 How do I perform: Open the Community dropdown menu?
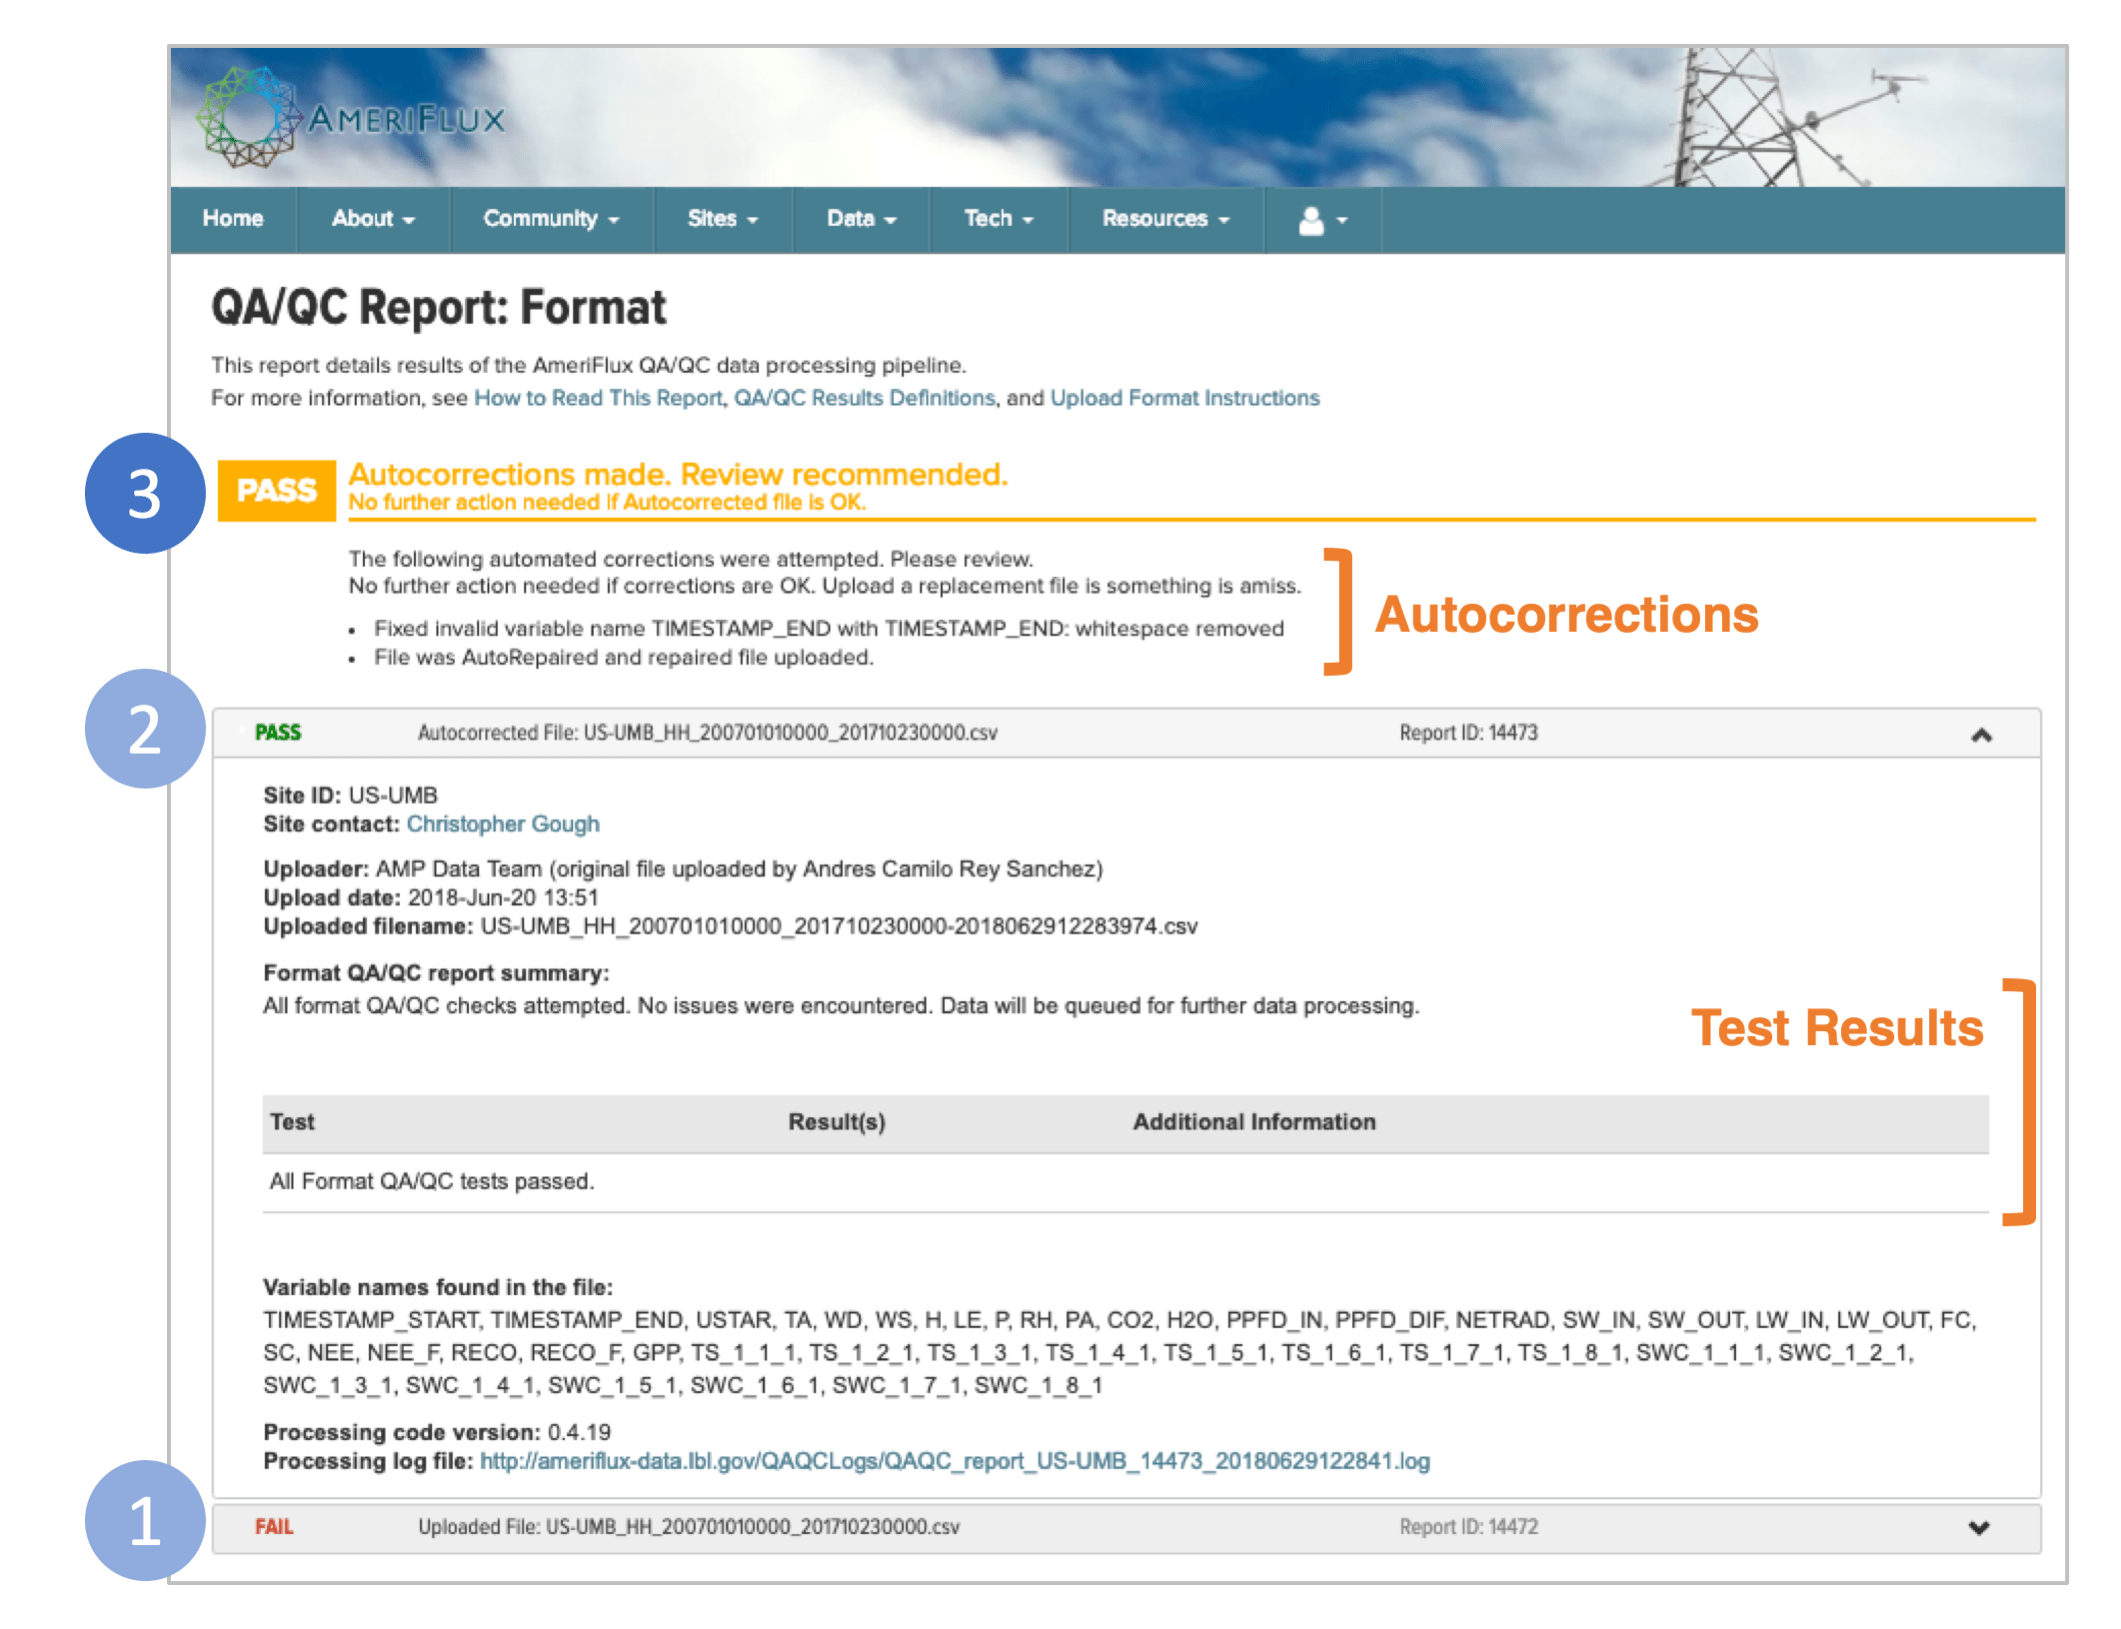(550, 219)
